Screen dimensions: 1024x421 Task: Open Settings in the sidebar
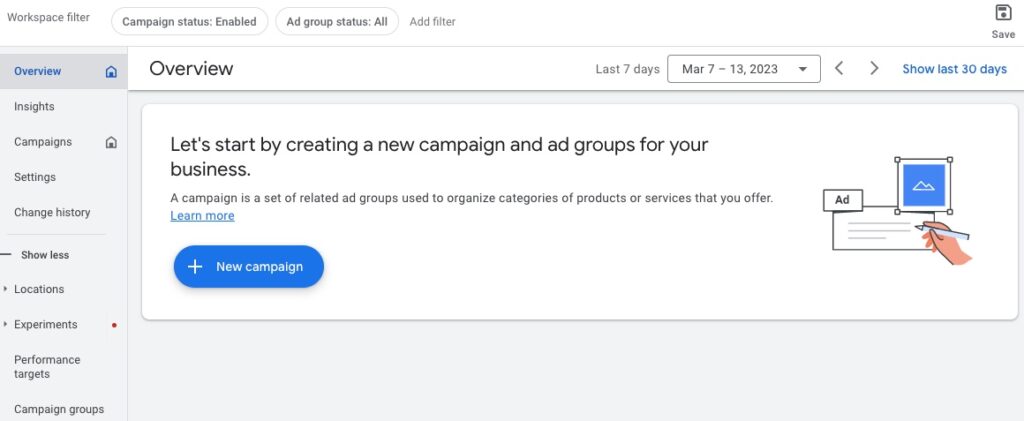(35, 177)
